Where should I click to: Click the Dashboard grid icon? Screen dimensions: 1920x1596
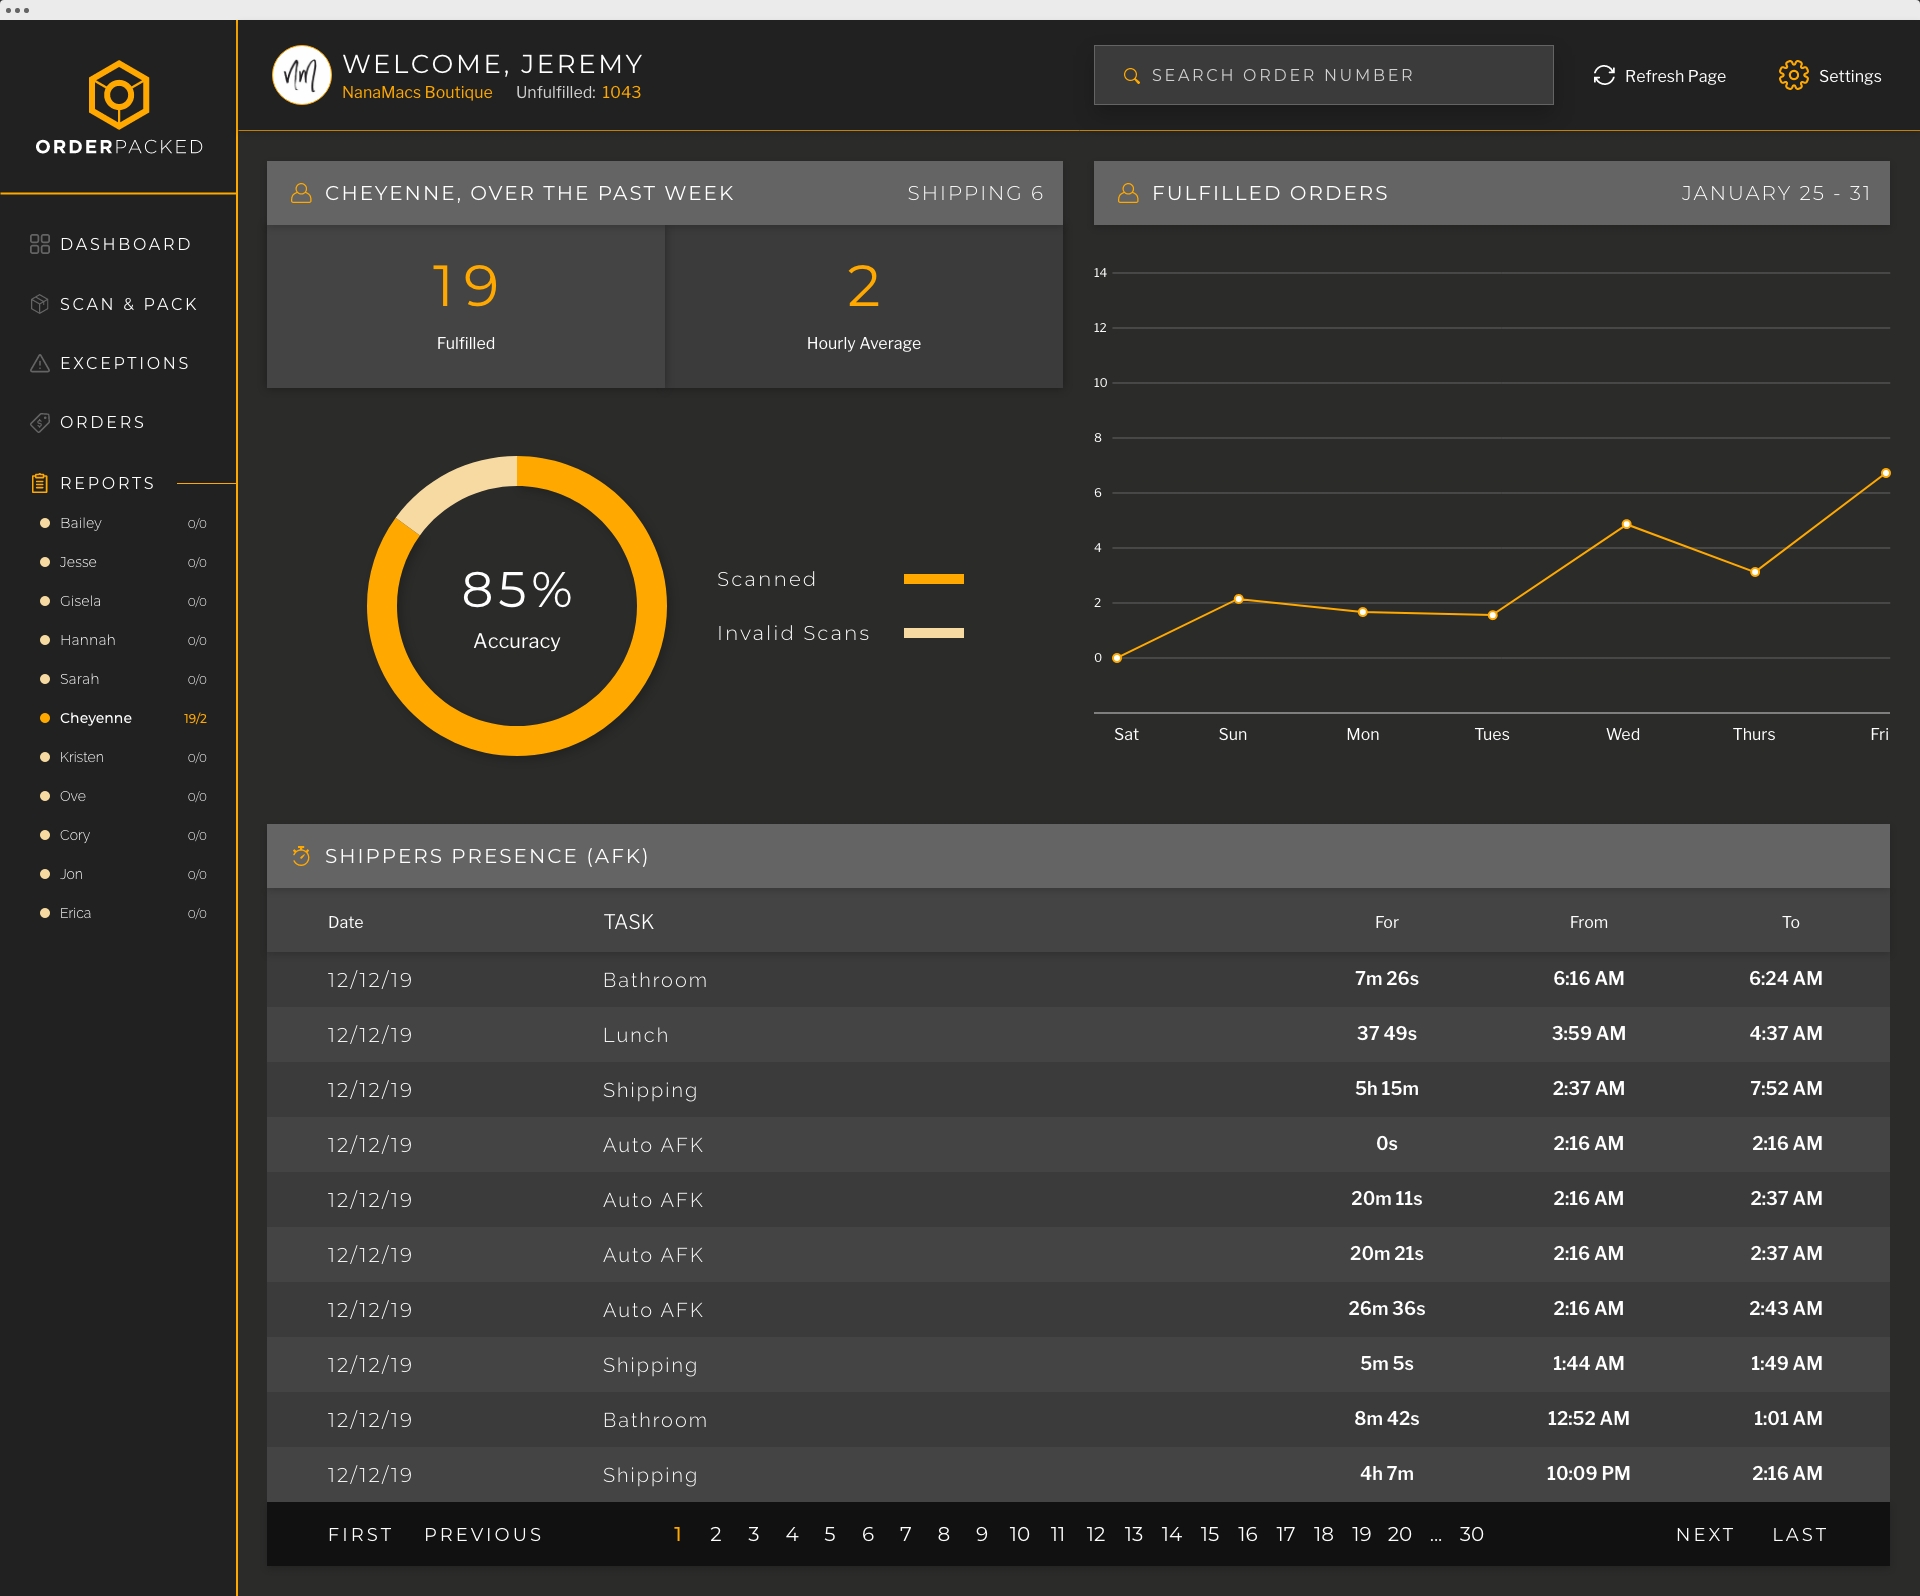click(40, 244)
